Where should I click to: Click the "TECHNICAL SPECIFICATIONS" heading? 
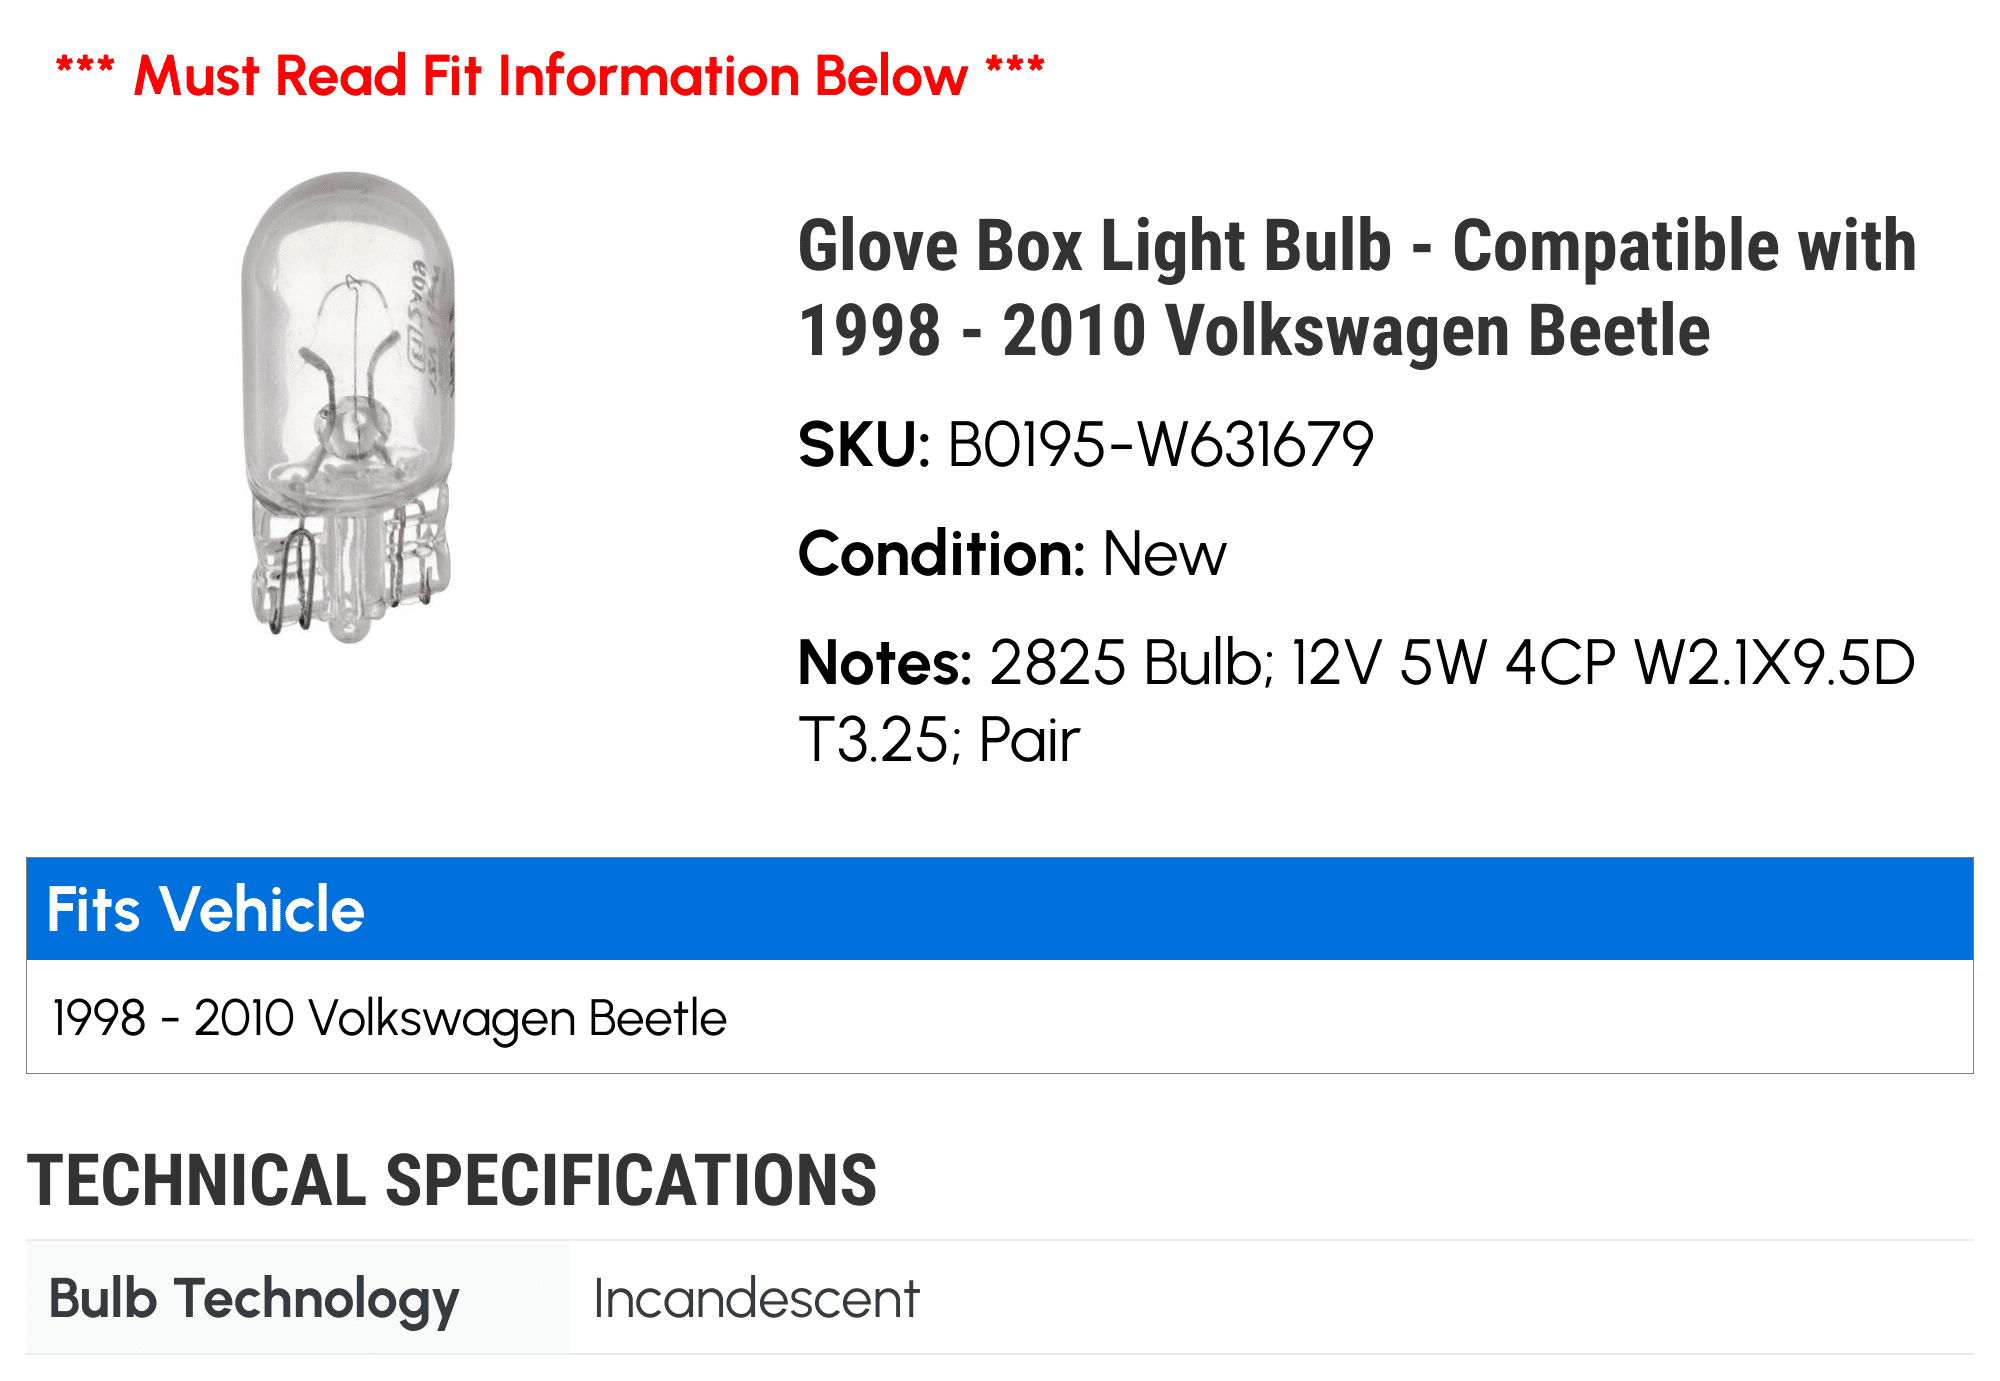tap(451, 1181)
